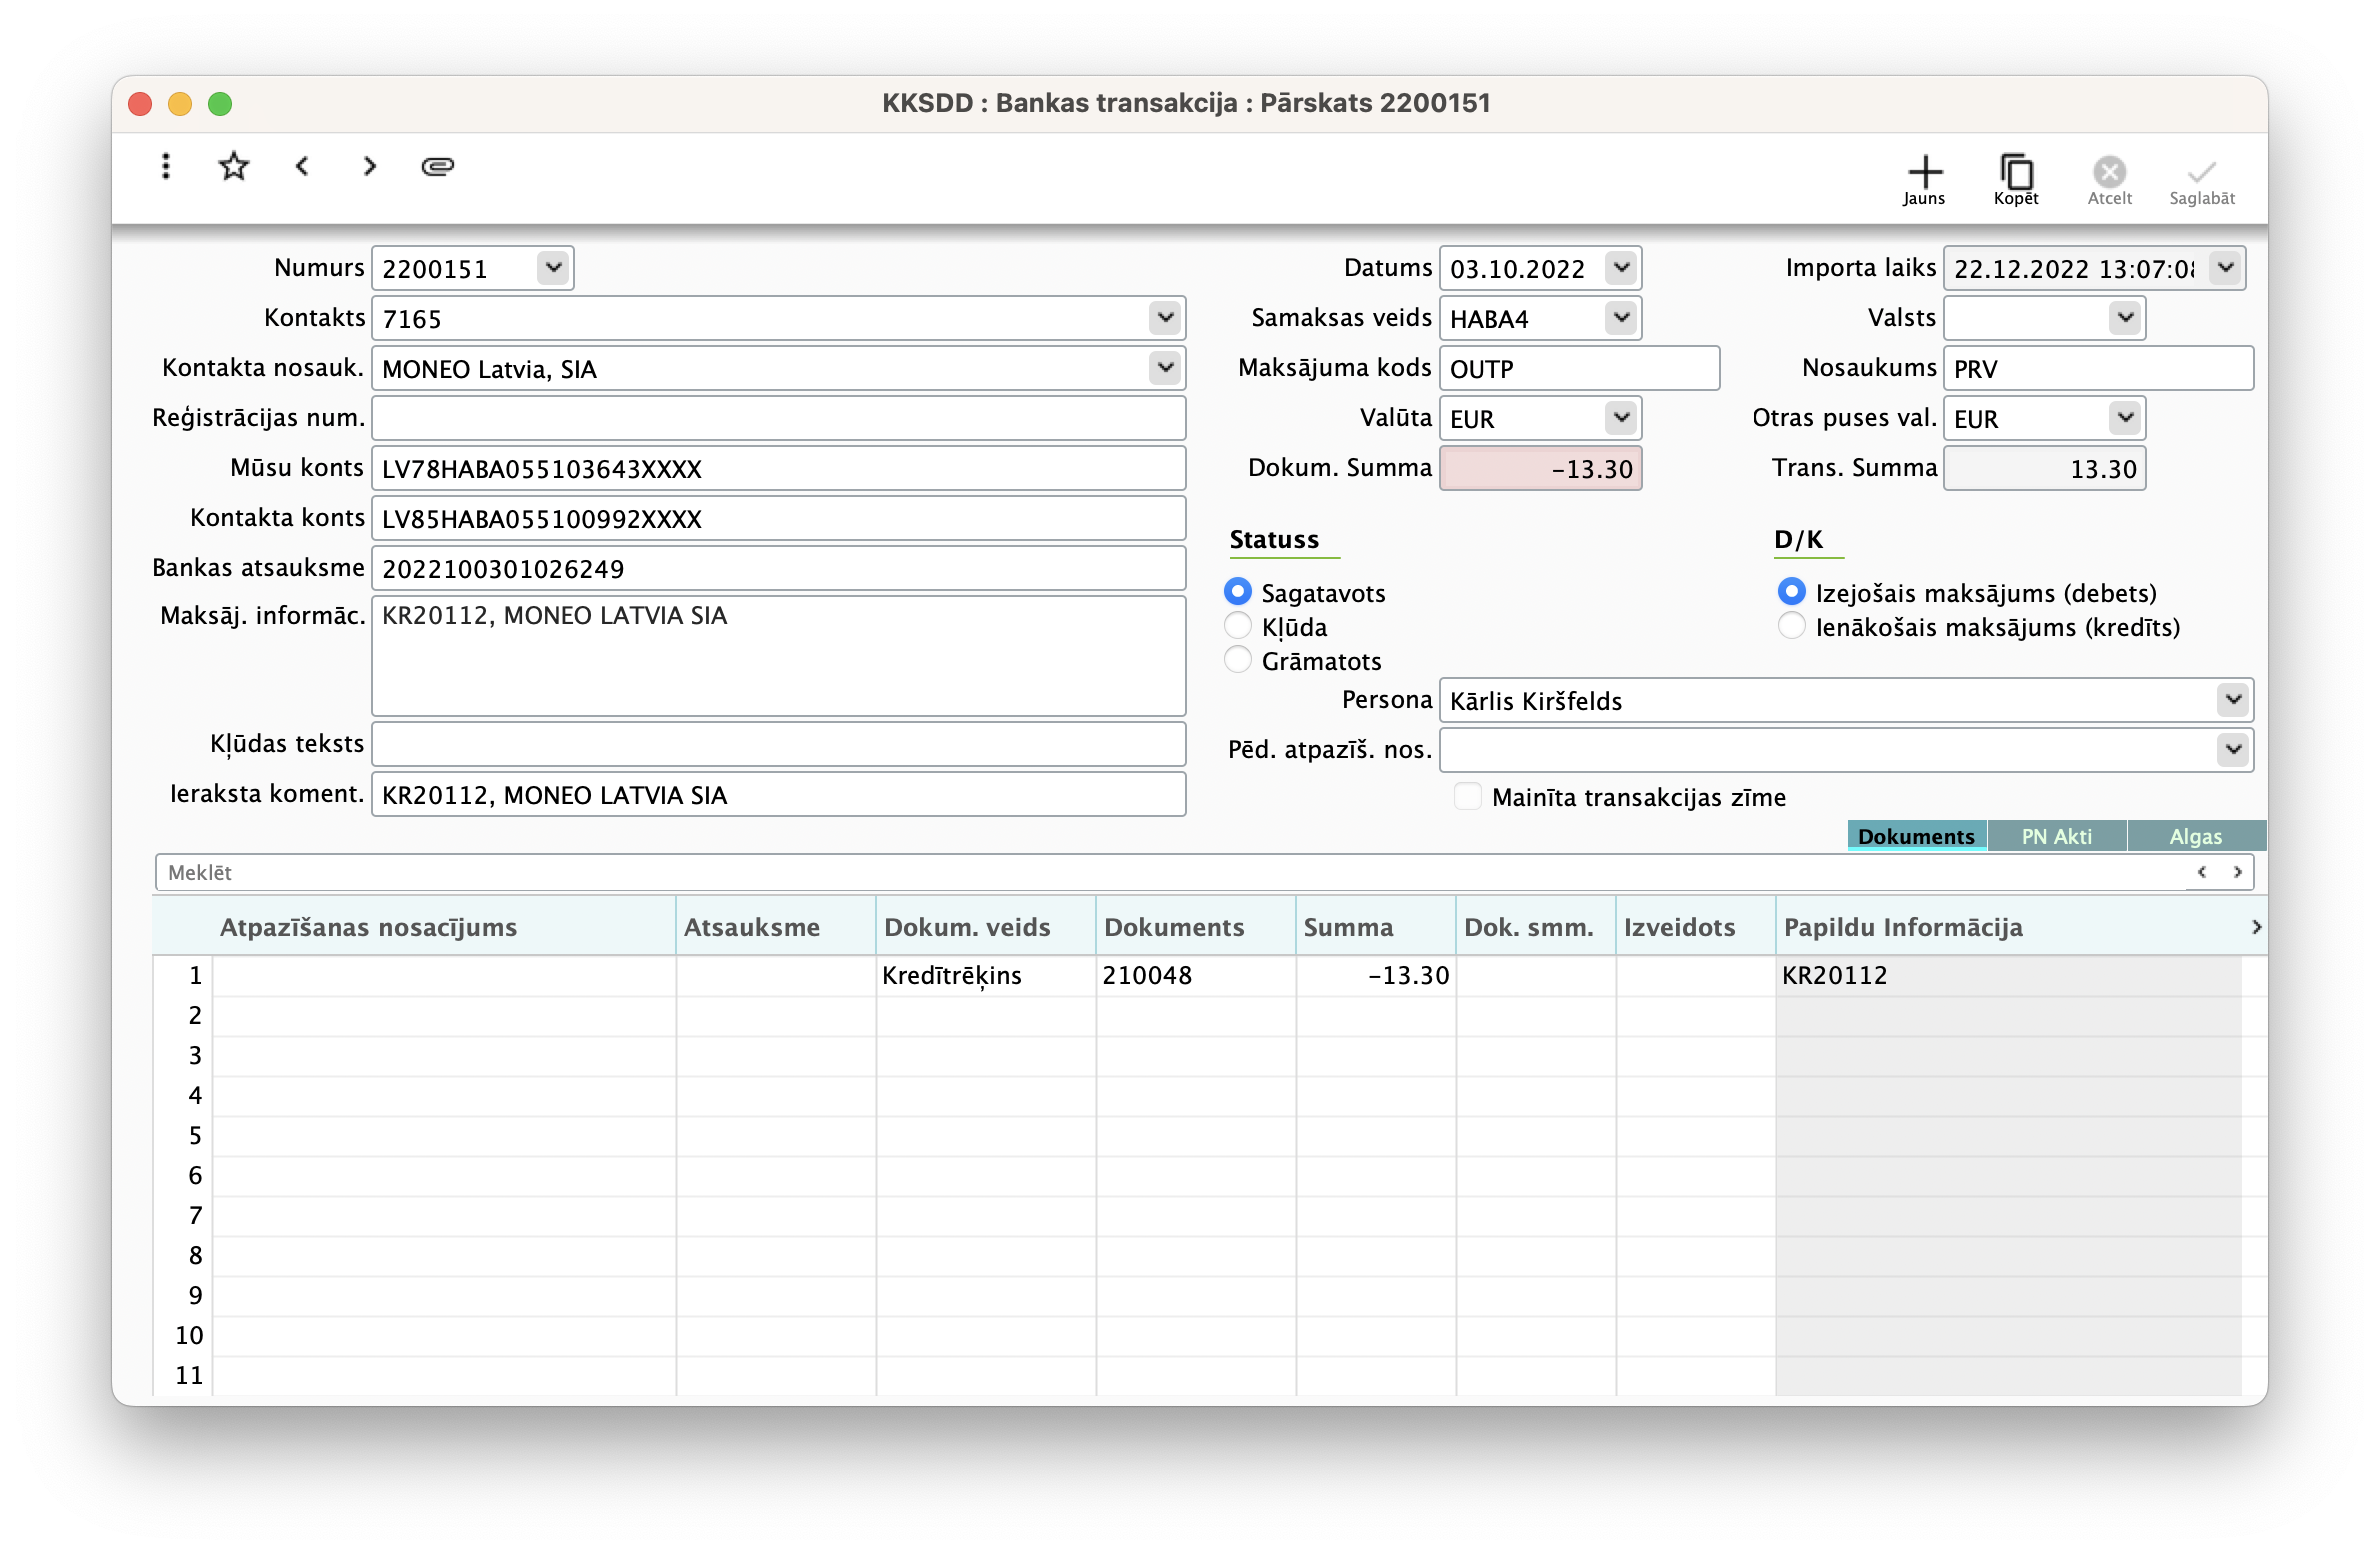Click the Reģistrācijas num. input field

778,418
